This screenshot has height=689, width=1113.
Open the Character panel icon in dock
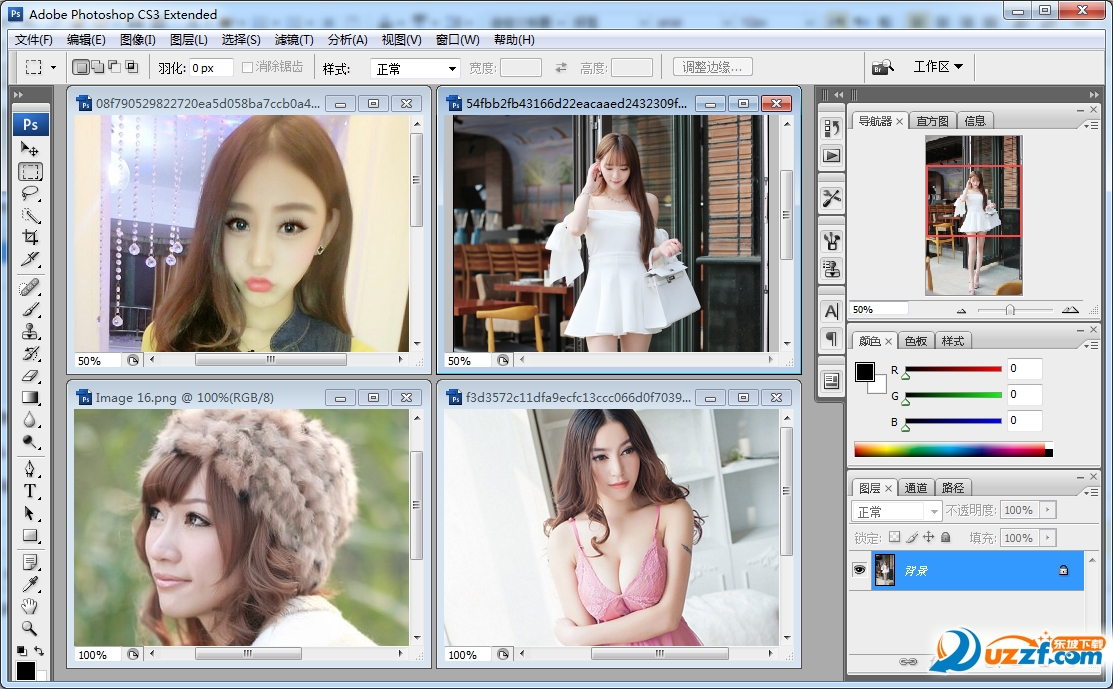(x=831, y=311)
